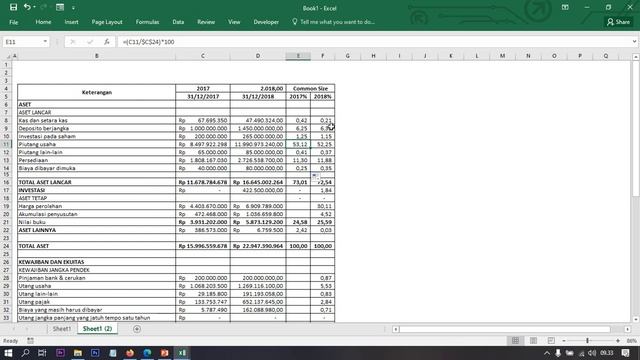This screenshot has height=360, width=640.
Task: Click the Name Box showing E11
Action: click(22, 42)
